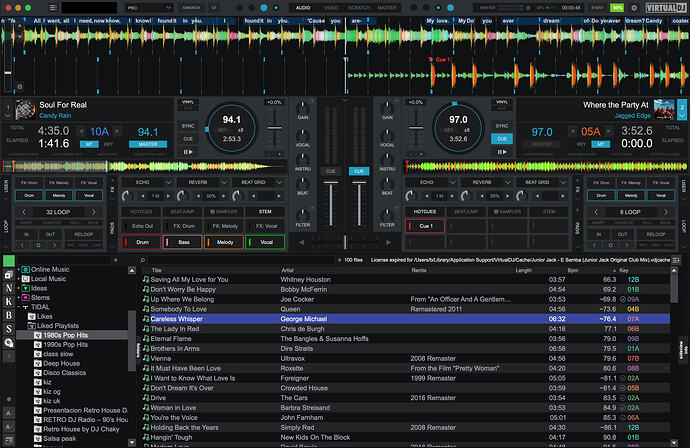Select the right deck STEM pad tab
Screen dimensions: 690x448
click(x=549, y=212)
